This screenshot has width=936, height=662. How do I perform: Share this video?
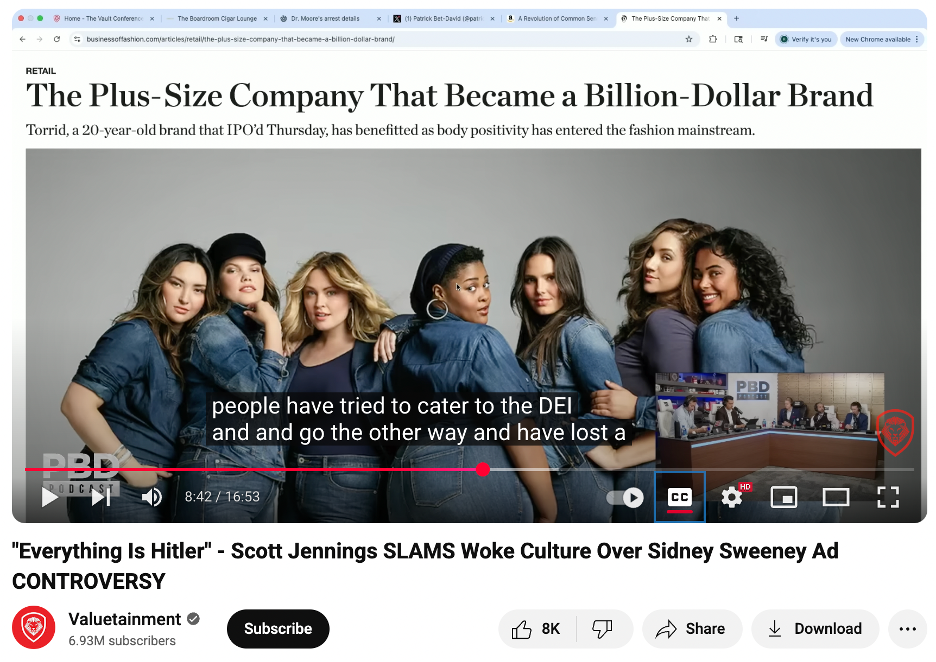(x=691, y=629)
